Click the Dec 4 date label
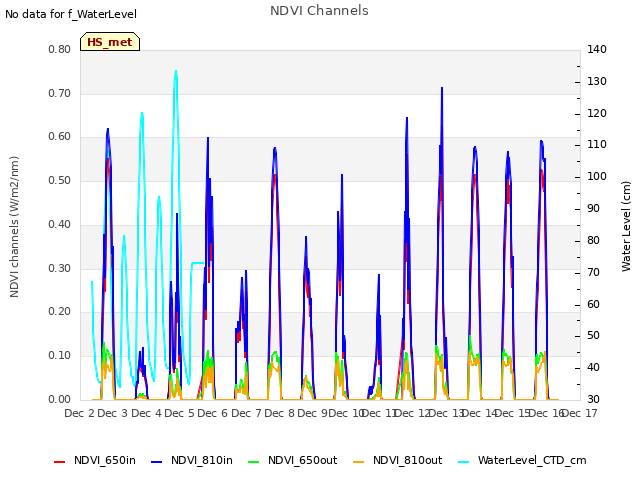Viewport: 640px width, 480px height. click(x=146, y=413)
